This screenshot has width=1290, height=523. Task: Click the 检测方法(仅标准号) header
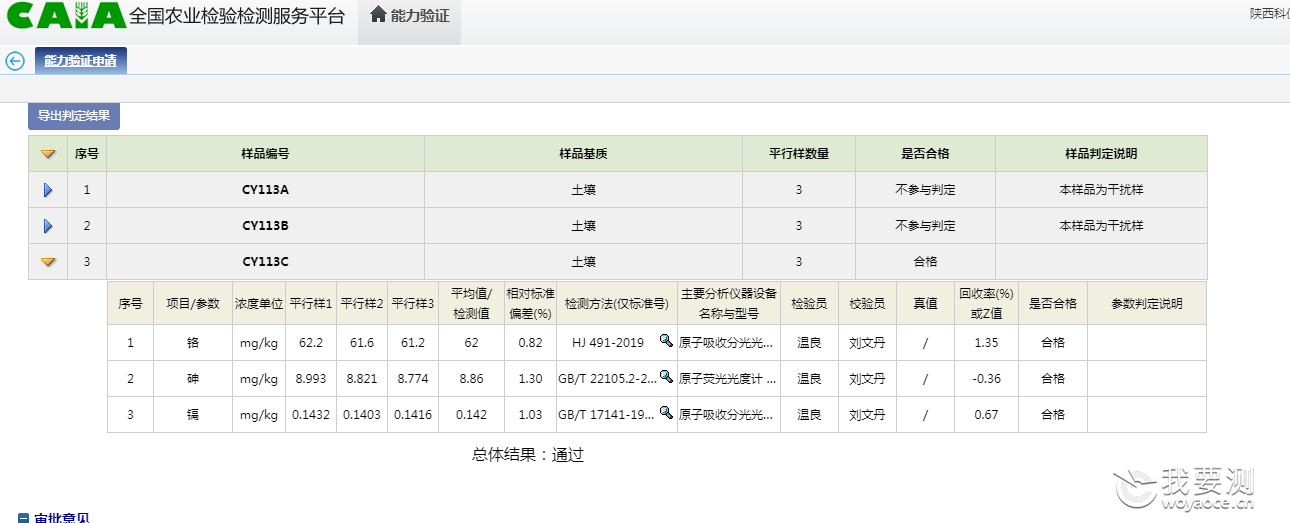pyautogui.click(x=616, y=304)
